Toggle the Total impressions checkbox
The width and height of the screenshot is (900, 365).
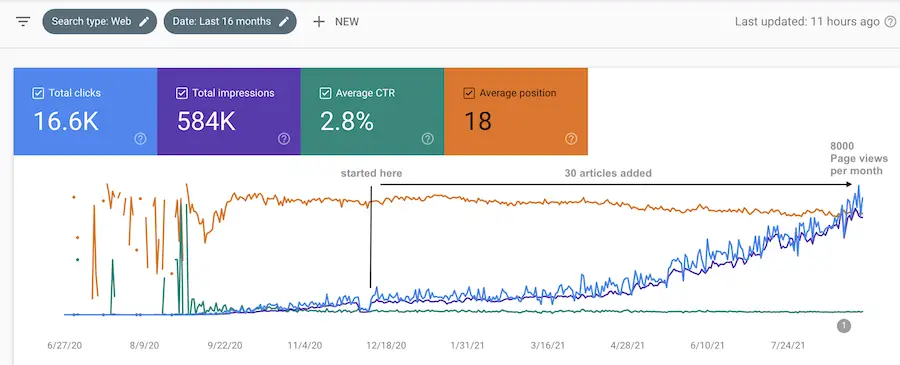(x=181, y=93)
